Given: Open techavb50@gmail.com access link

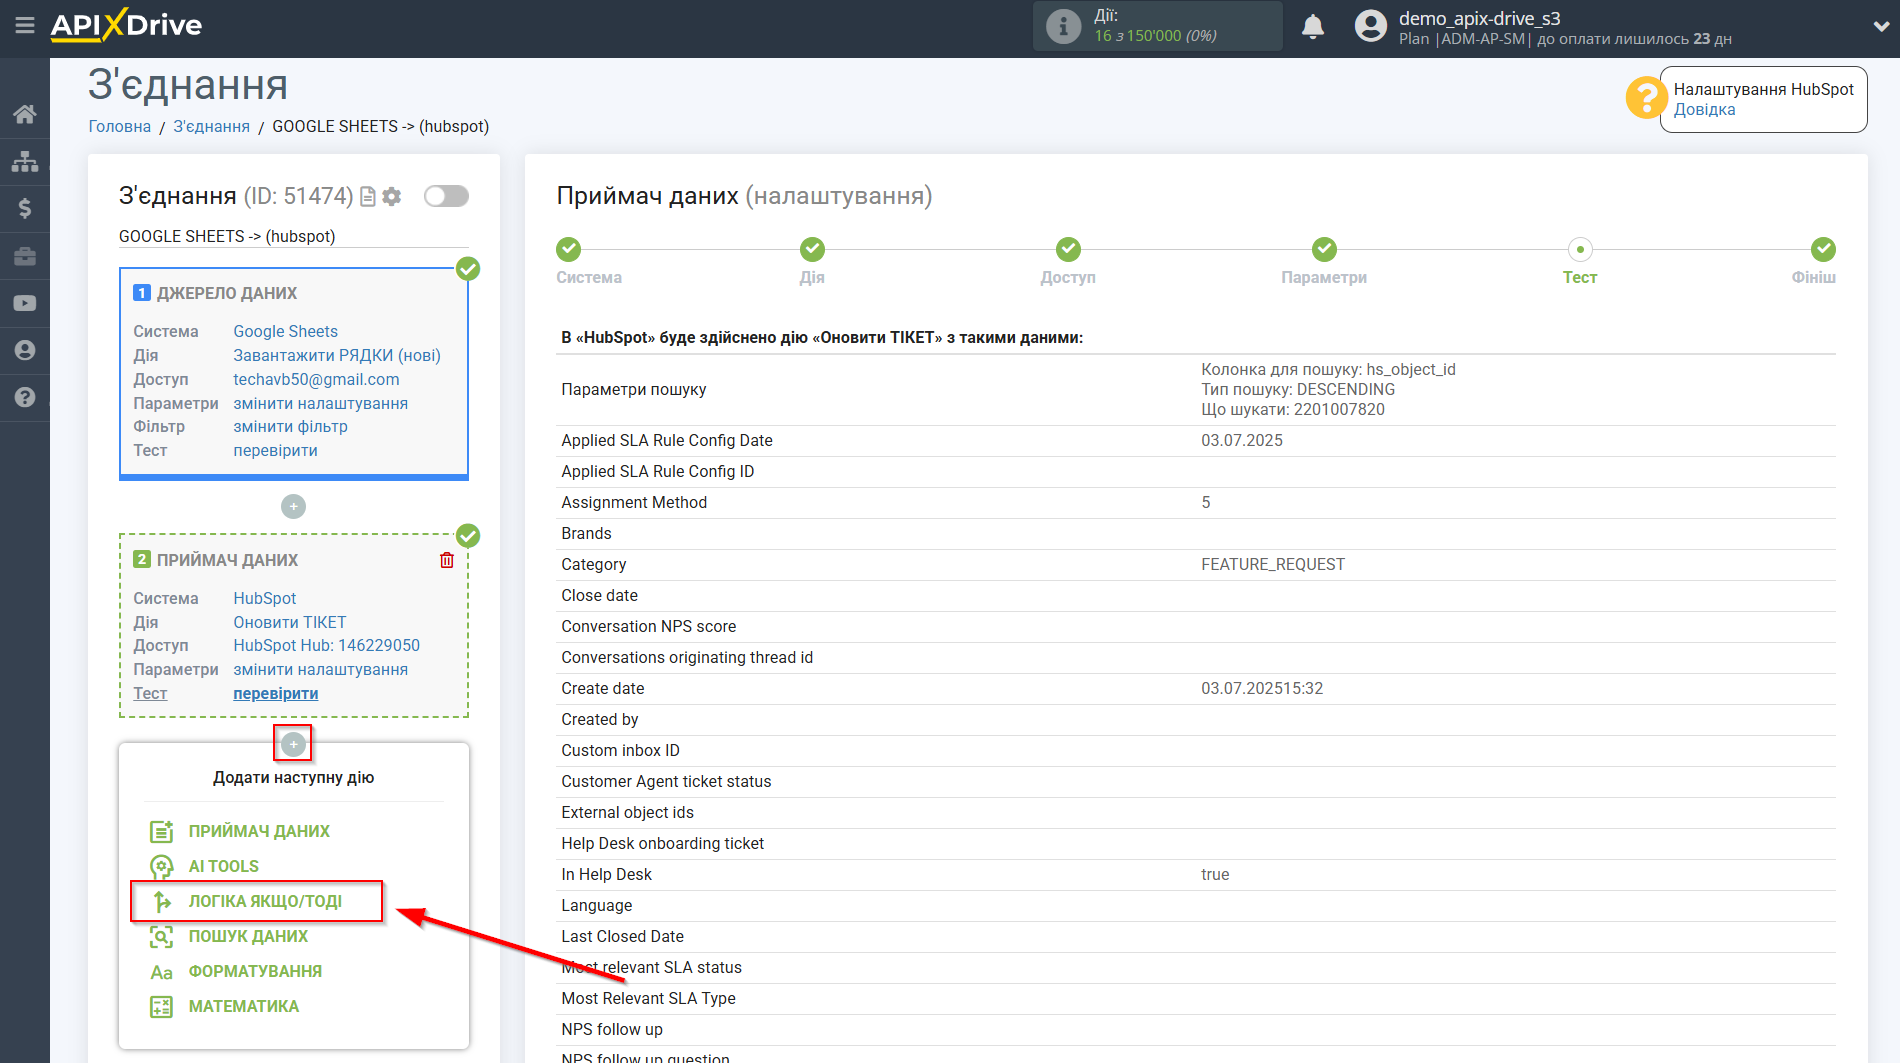Looking at the screenshot, I should (316, 379).
